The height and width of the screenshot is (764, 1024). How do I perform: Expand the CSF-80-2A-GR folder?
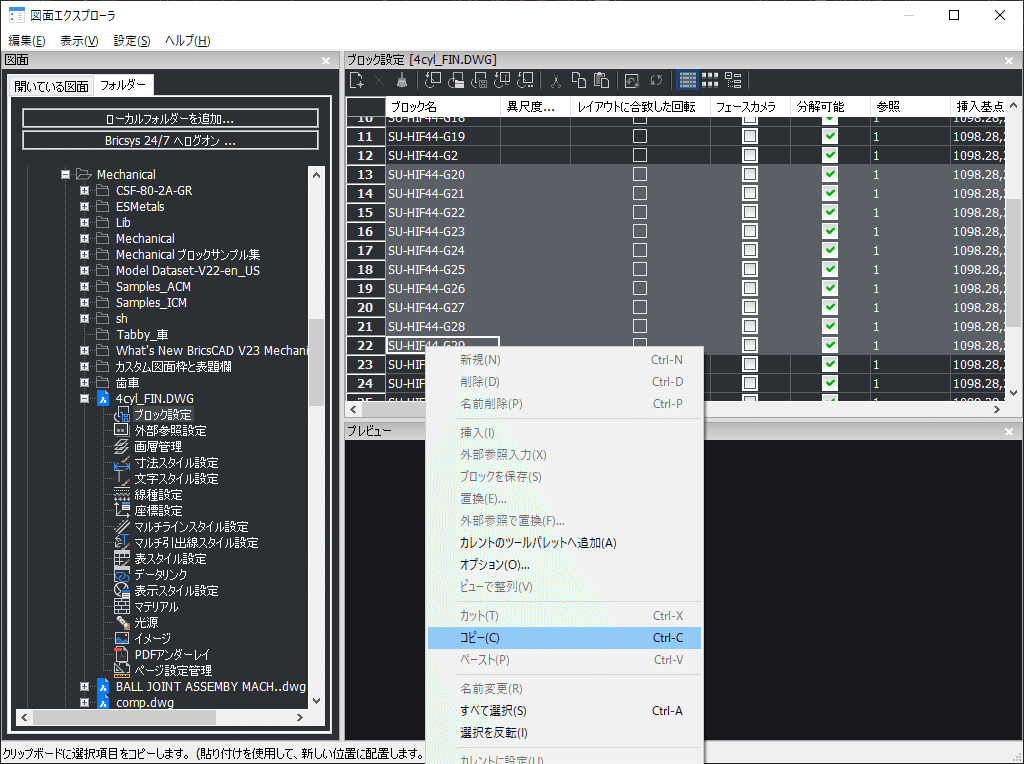[x=84, y=191]
